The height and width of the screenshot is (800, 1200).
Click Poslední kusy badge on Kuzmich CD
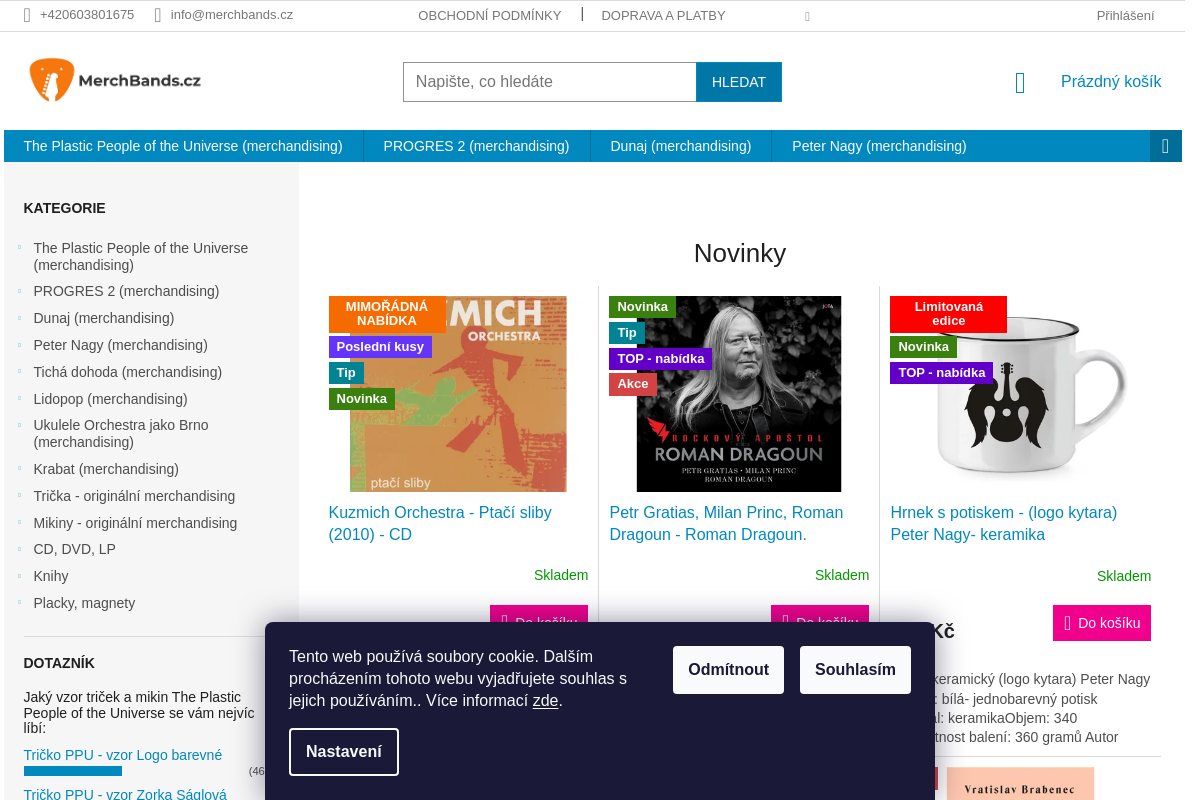pos(380,347)
